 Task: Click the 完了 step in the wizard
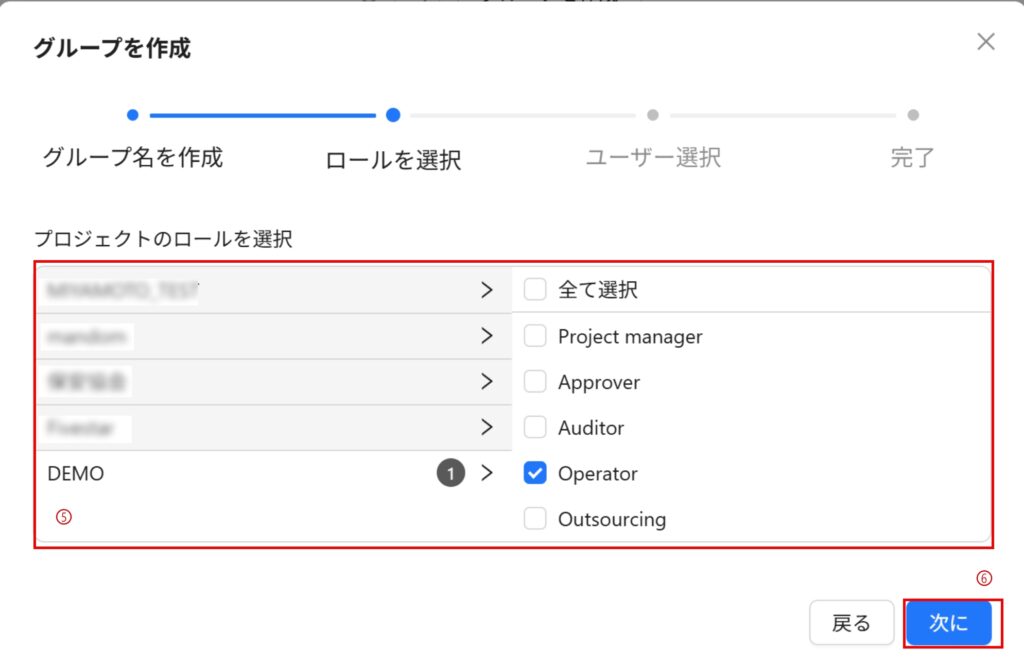(x=912, y=157)
